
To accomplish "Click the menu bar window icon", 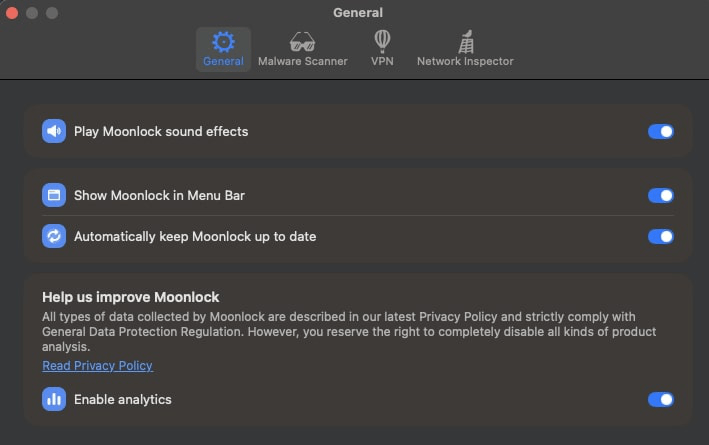I will [54, 195].
